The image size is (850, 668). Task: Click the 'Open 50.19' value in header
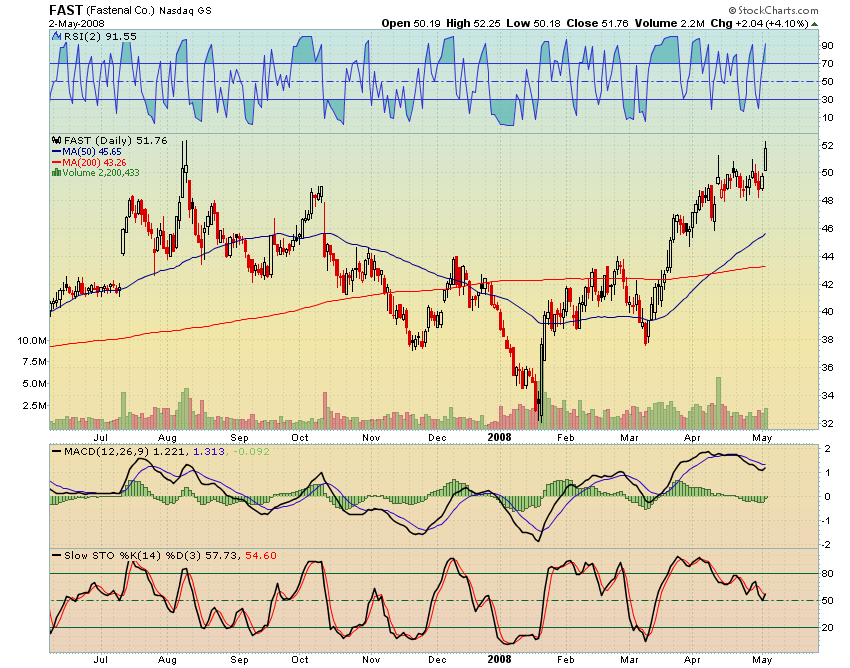tap(411, 23)
